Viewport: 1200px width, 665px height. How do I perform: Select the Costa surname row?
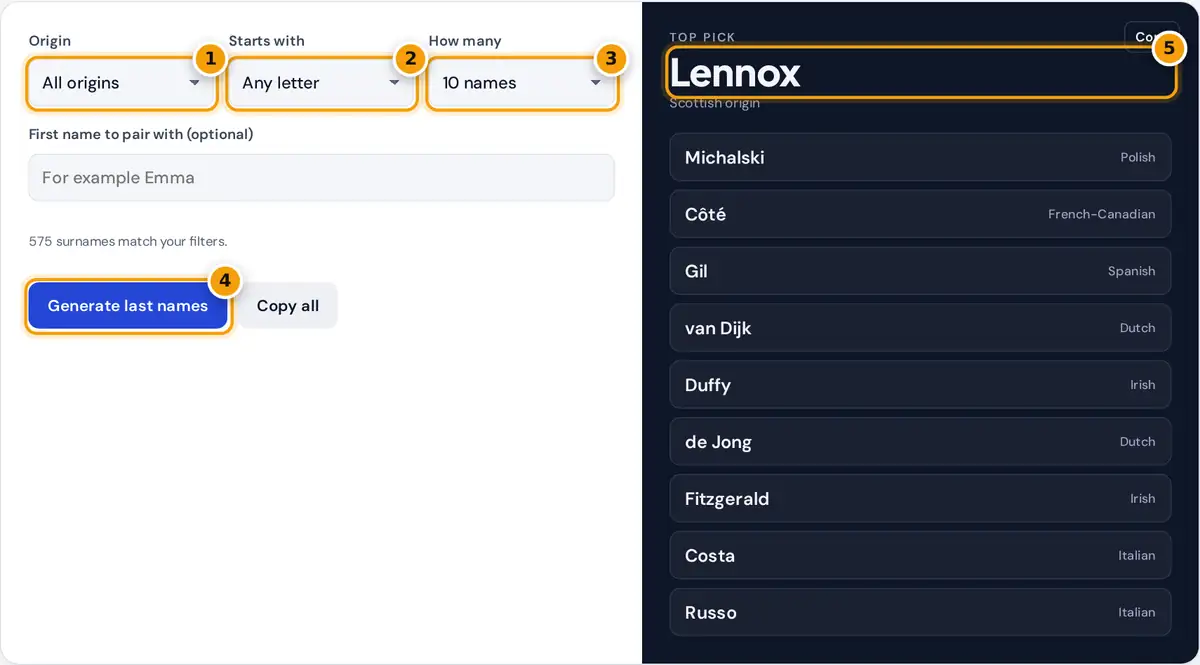tap(920, 556)
